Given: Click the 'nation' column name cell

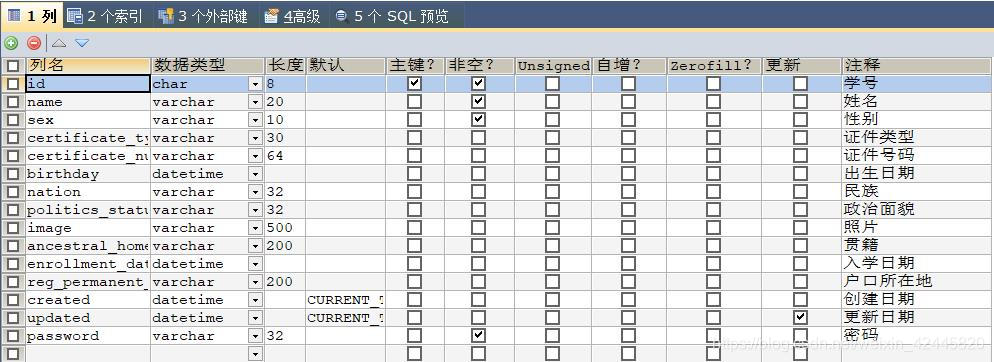Looking at the screenshot, I should [x=87, y=191].
